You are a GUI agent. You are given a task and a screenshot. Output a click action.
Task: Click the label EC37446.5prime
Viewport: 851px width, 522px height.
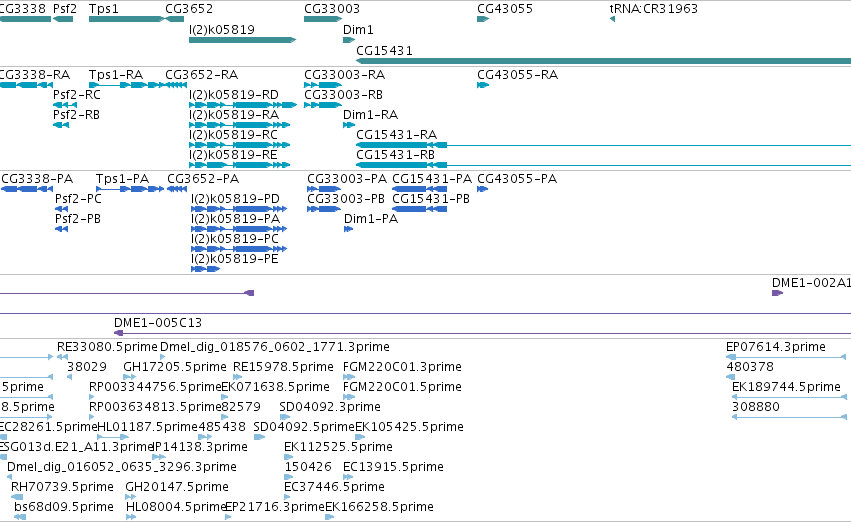[x=334, y=487]
